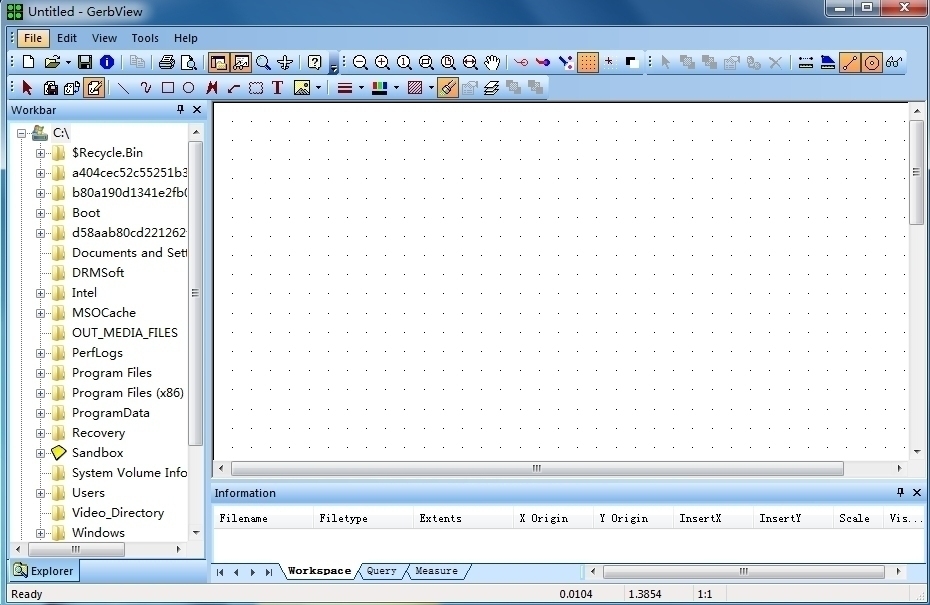The image size is (930, 605).
Task: Pick the dashed rectangle selection tool
Action: [x=256, y=88]
